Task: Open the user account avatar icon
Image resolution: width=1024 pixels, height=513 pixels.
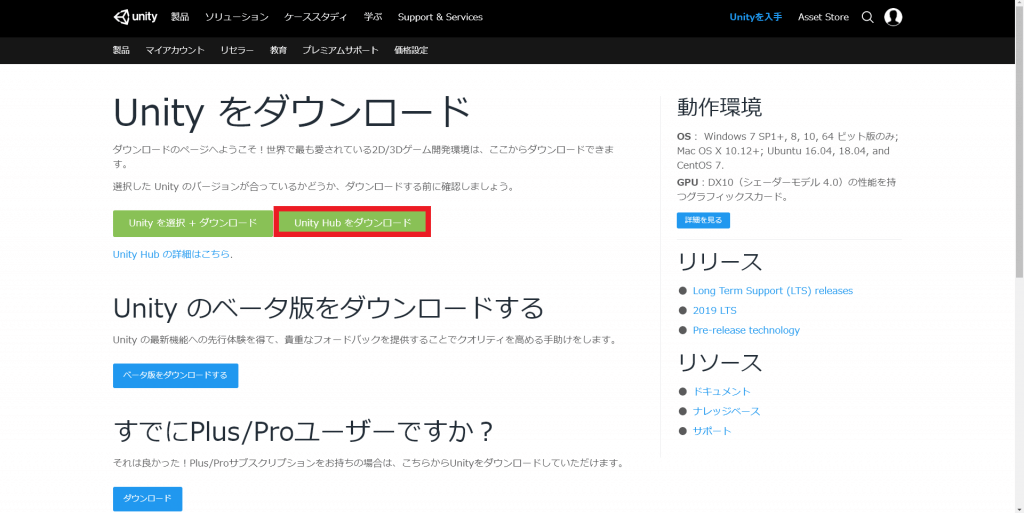Action: click(x=893, y=17)
